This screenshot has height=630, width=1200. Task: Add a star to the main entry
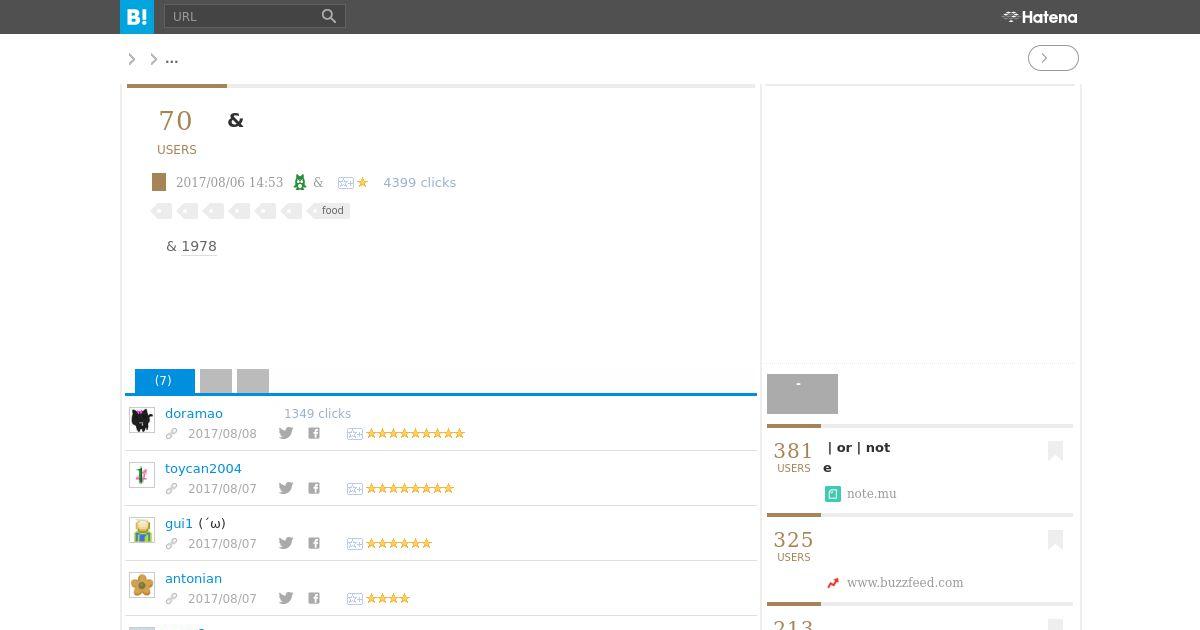pos(346,183)
